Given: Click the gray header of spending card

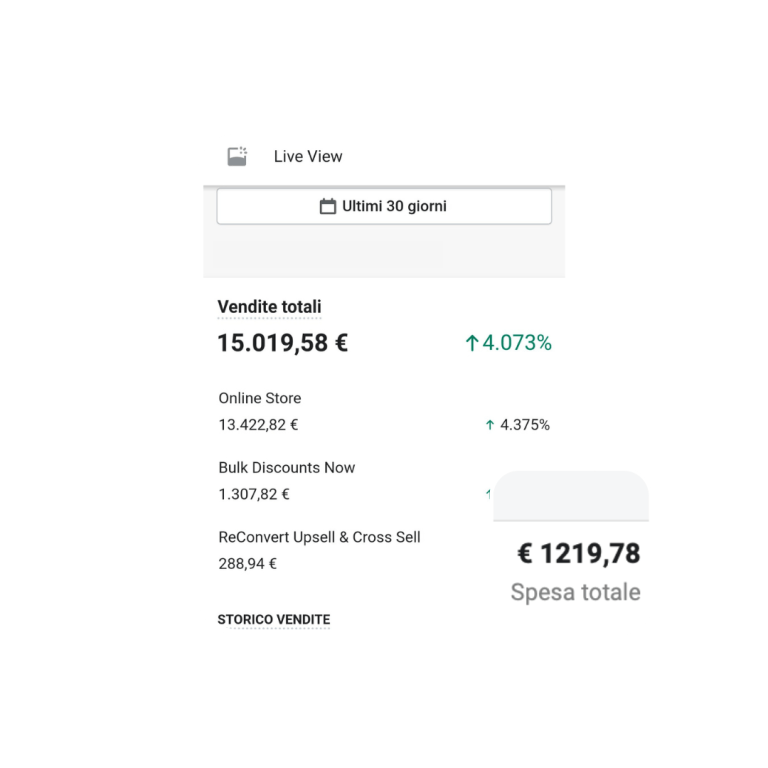Looking at the screenshot, I should [x=572, y=496].
